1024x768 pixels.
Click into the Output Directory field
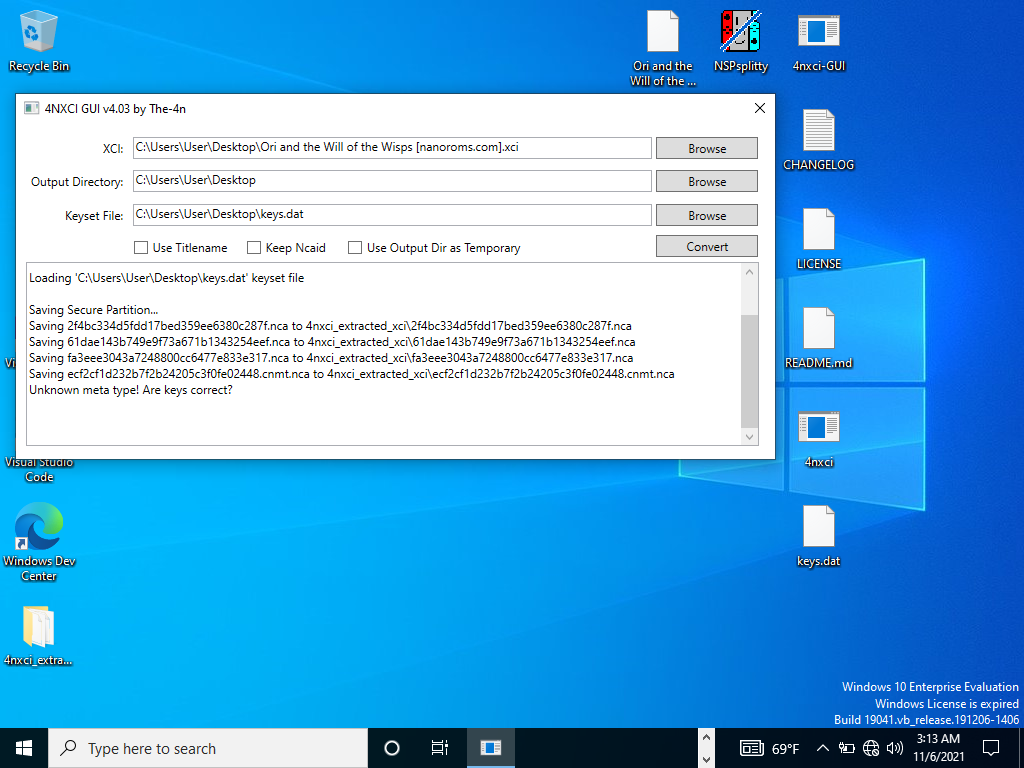392,181
